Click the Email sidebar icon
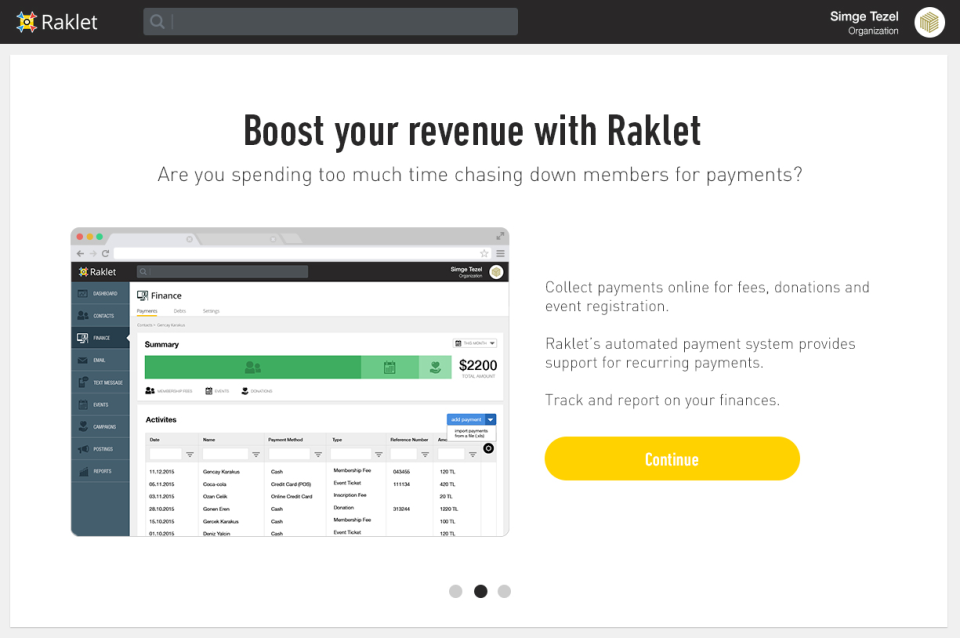Screen dimensions: 960x638 click(81, 360)
